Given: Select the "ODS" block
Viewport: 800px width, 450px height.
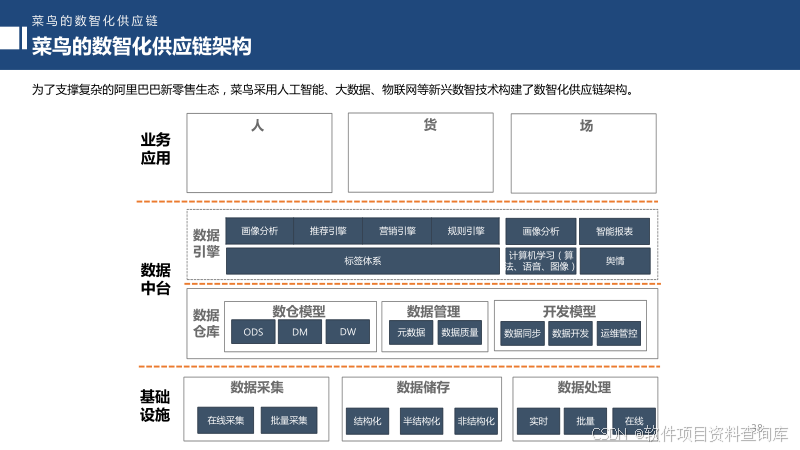Looking at the screenshot, I should [253, 332].
